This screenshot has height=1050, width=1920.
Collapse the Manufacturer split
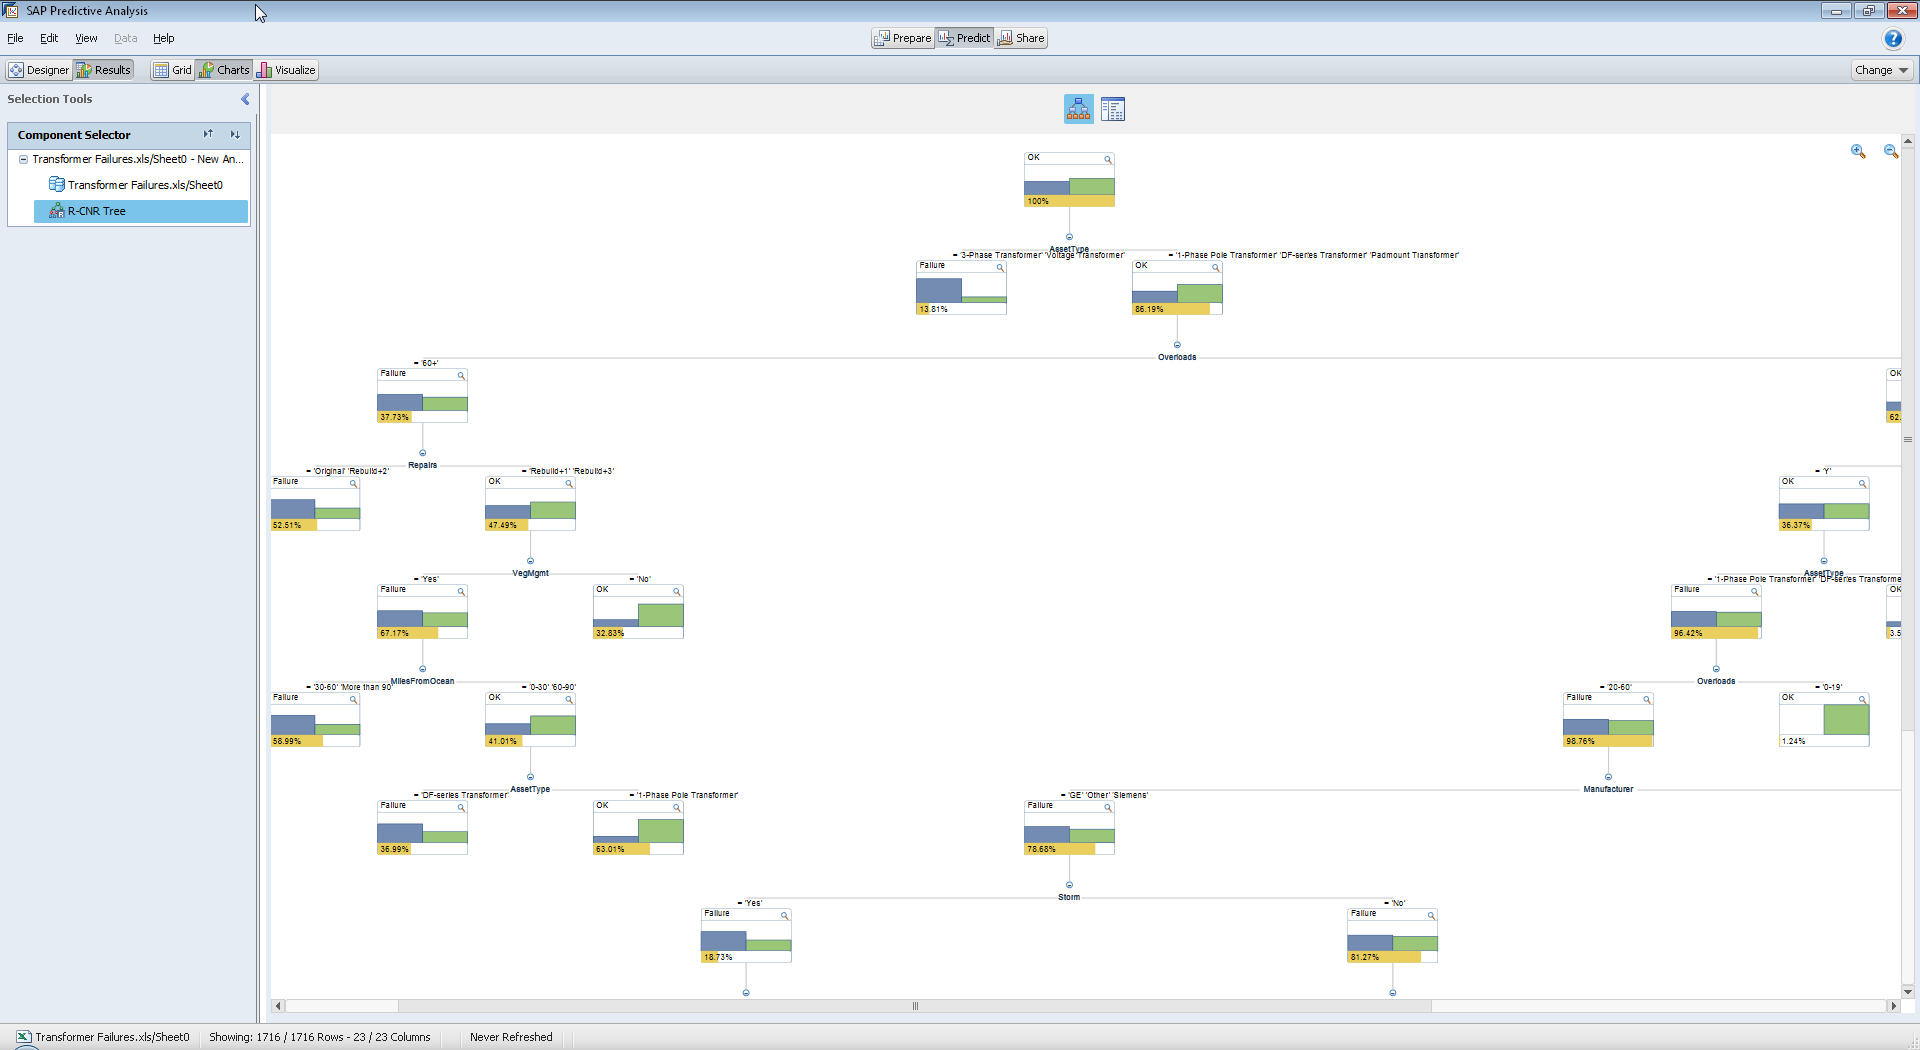[x=1608, y=777]
